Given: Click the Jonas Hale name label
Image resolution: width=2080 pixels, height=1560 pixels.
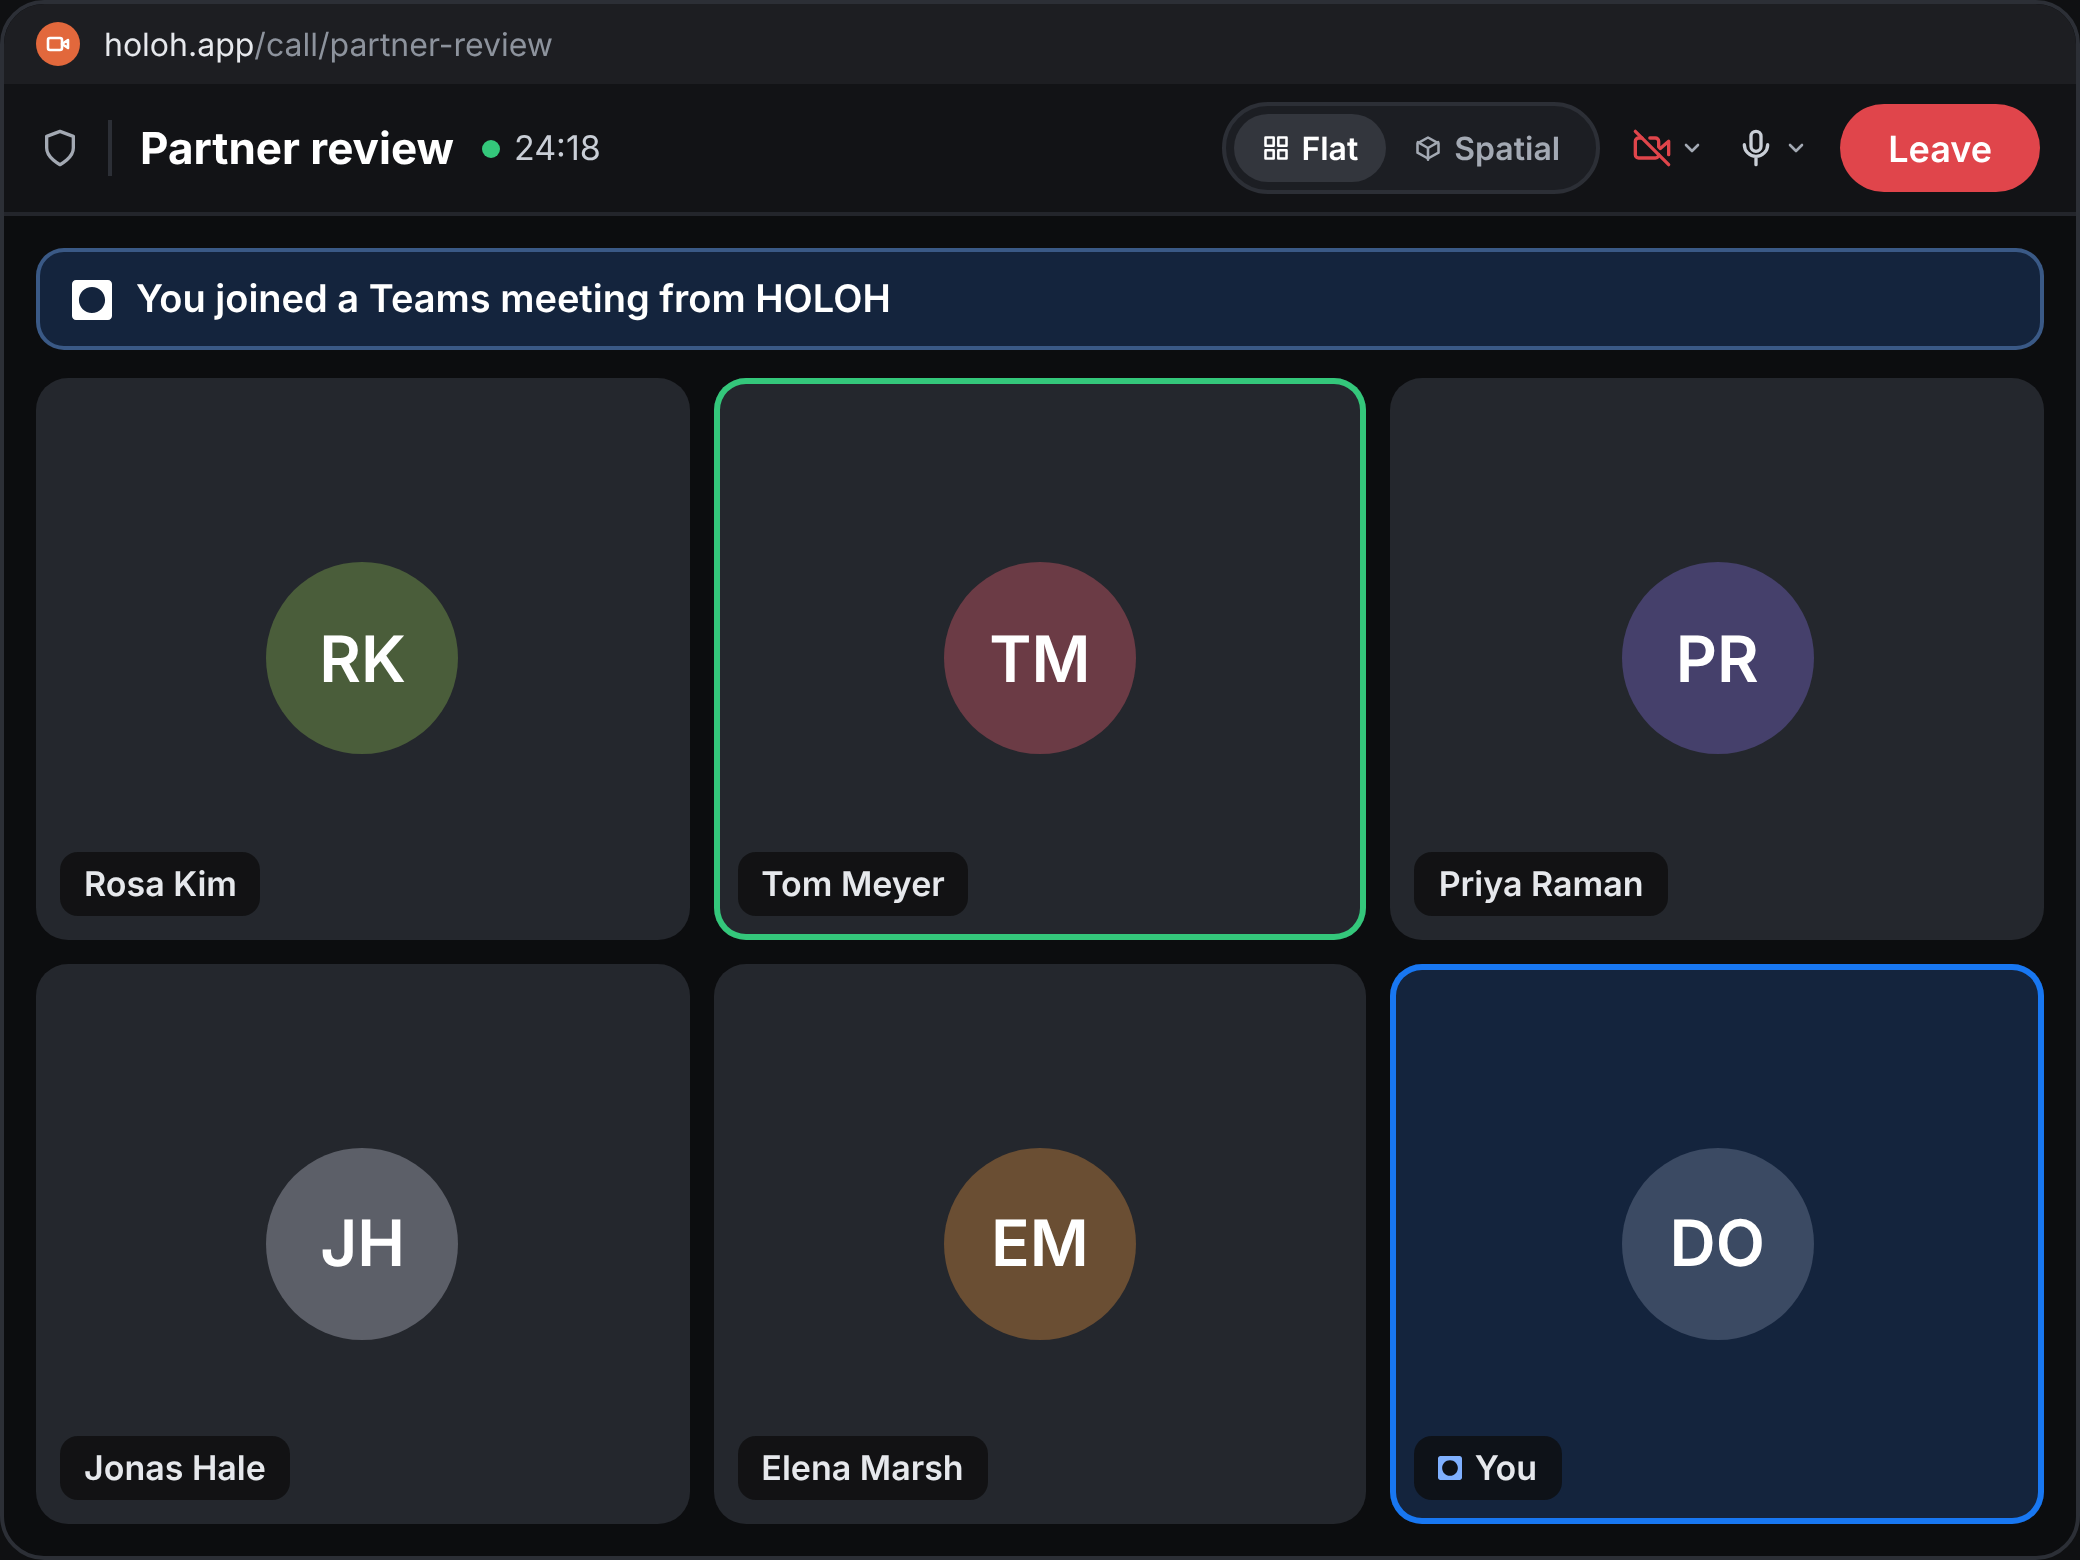Looking at the screenshot, I should click(x=175, y=1468).
